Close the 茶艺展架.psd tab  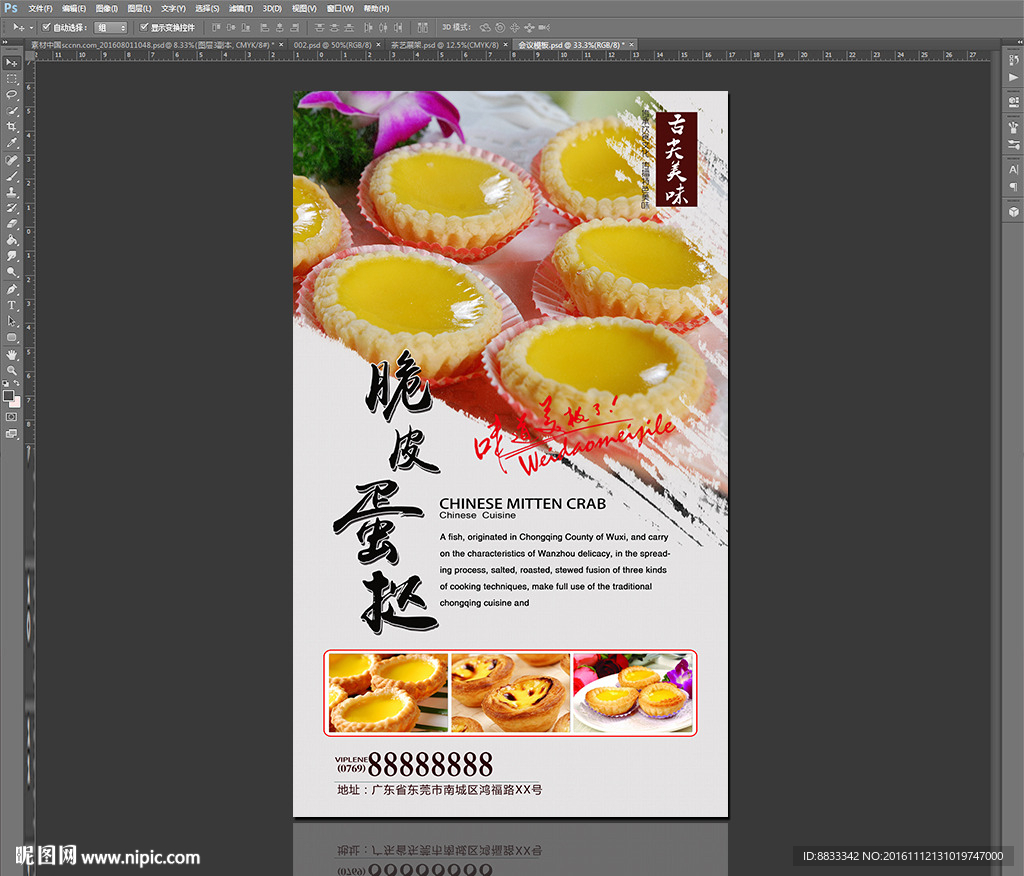(x=505, y=45)
